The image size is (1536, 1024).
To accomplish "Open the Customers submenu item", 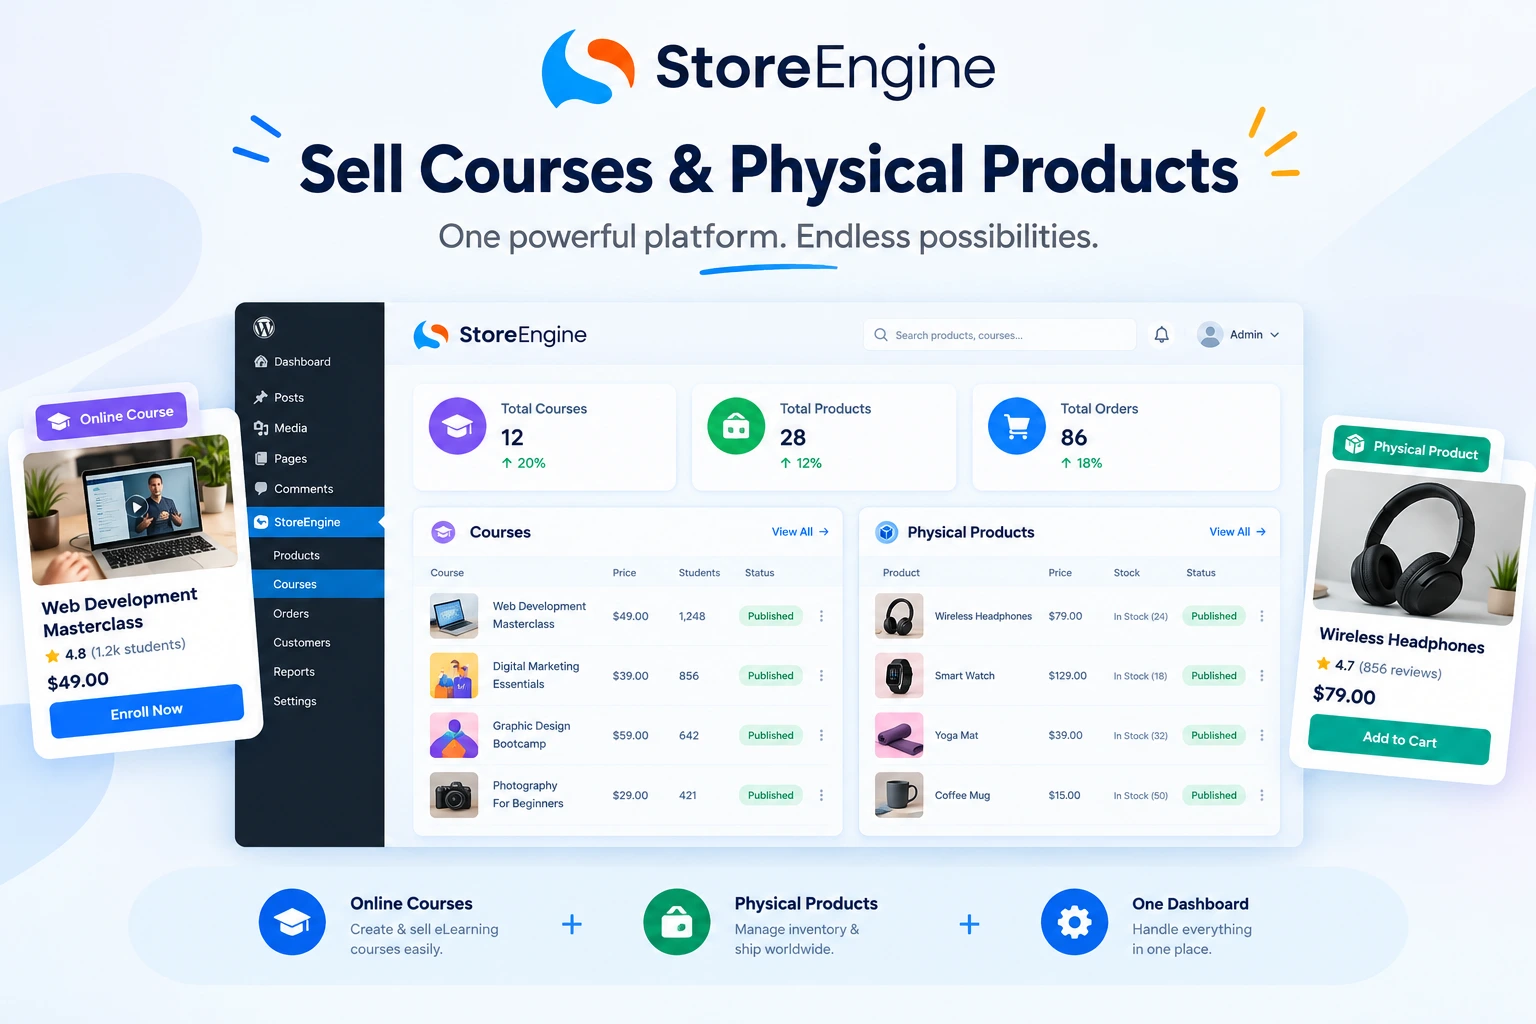I will [302, 643].
